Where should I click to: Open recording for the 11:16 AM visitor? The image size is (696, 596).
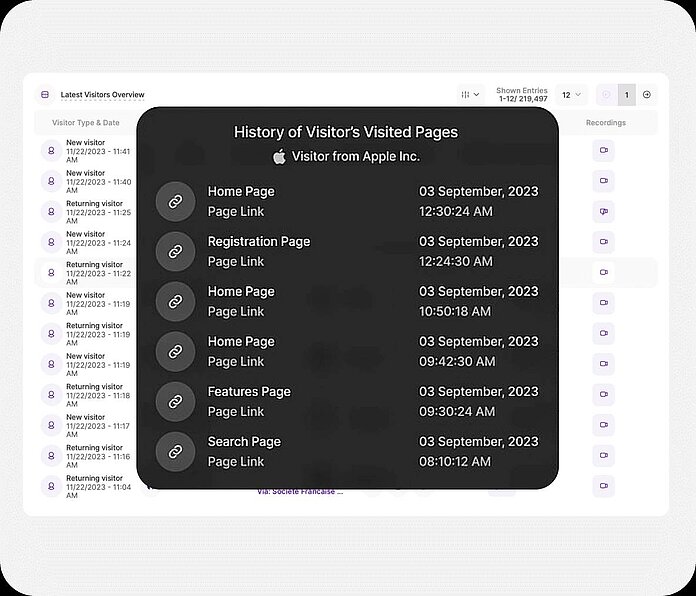(x=603, y=455)
